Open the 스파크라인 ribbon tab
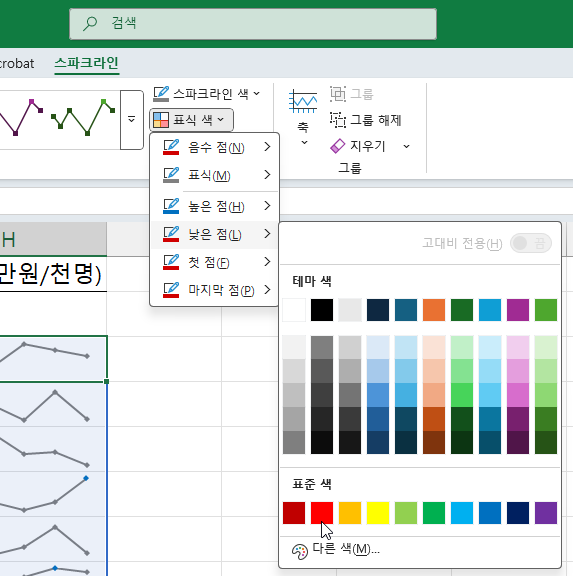Image resolution: width=573 pixels, height=576 pixels. (x=87, y=63)
